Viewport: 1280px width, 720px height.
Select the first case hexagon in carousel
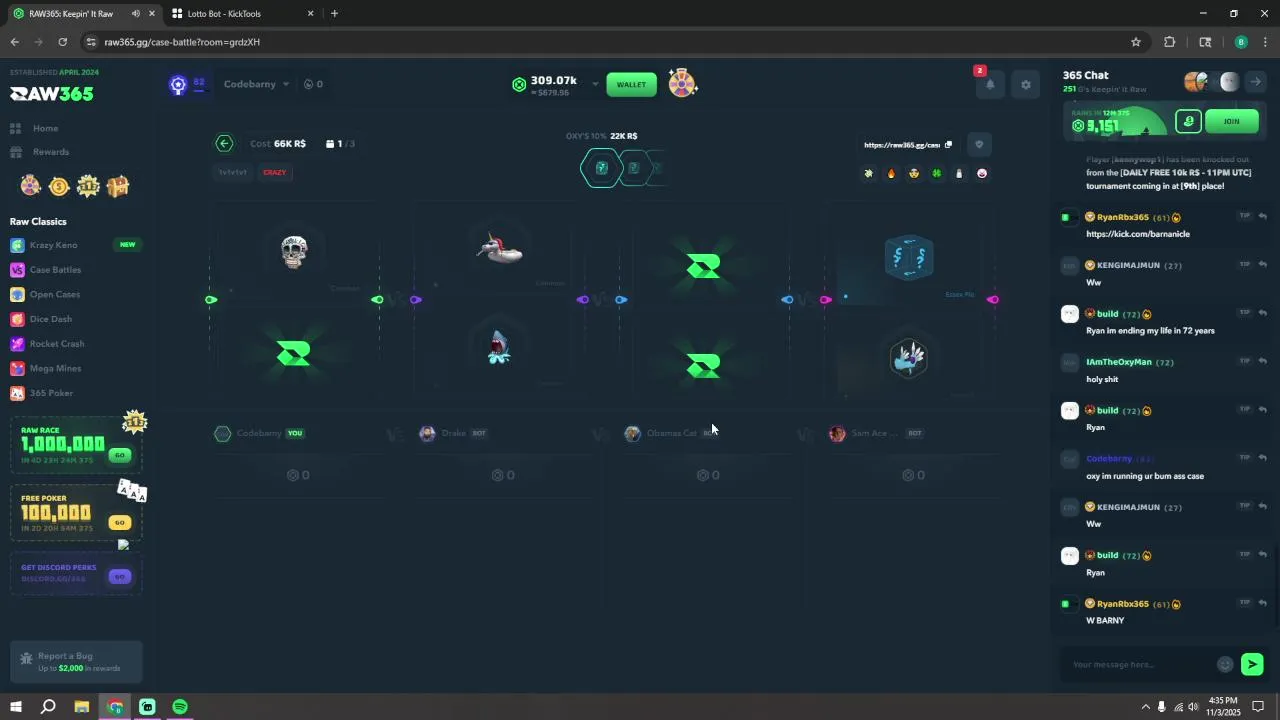tap(602, 168)
